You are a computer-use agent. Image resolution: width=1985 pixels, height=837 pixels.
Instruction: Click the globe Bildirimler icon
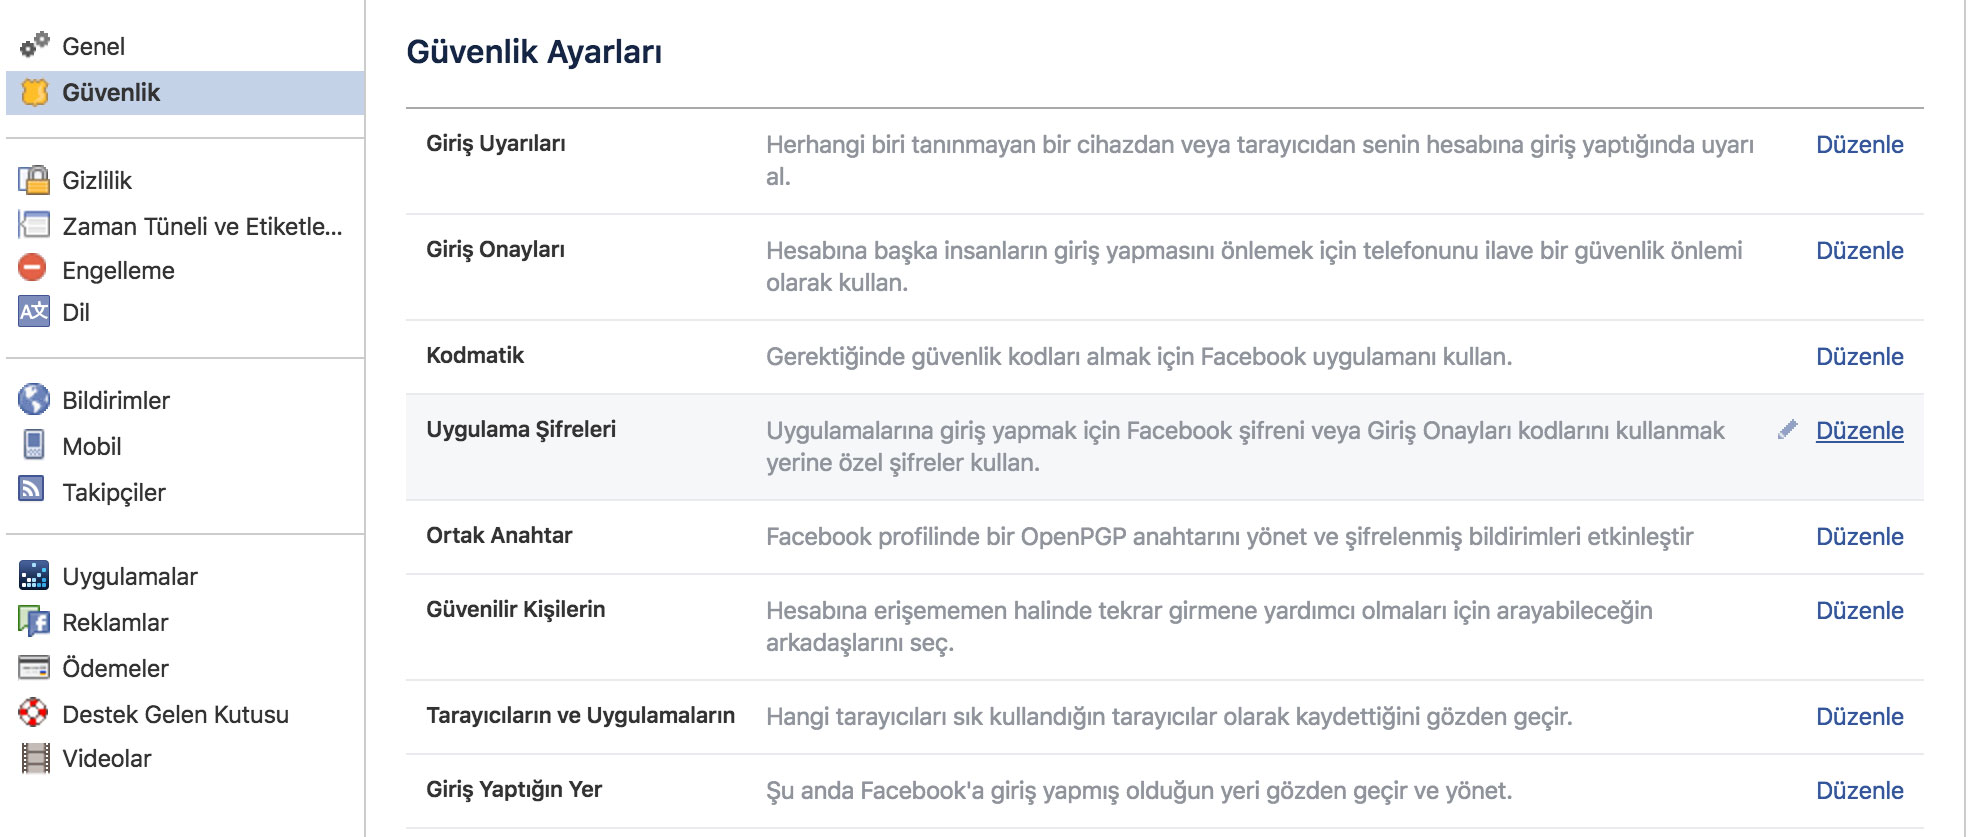pyautogui.click(x=34, y=399)
